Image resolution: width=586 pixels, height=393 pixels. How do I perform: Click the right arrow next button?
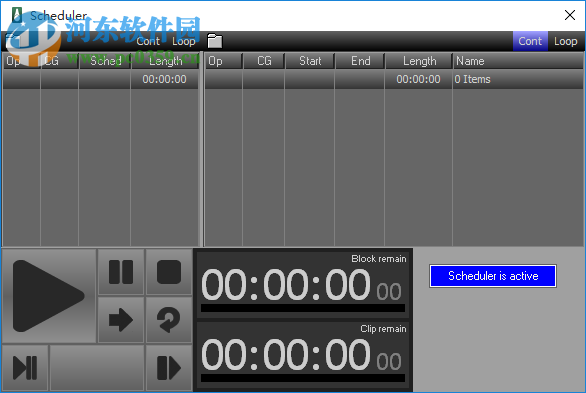tap(121, 320)
